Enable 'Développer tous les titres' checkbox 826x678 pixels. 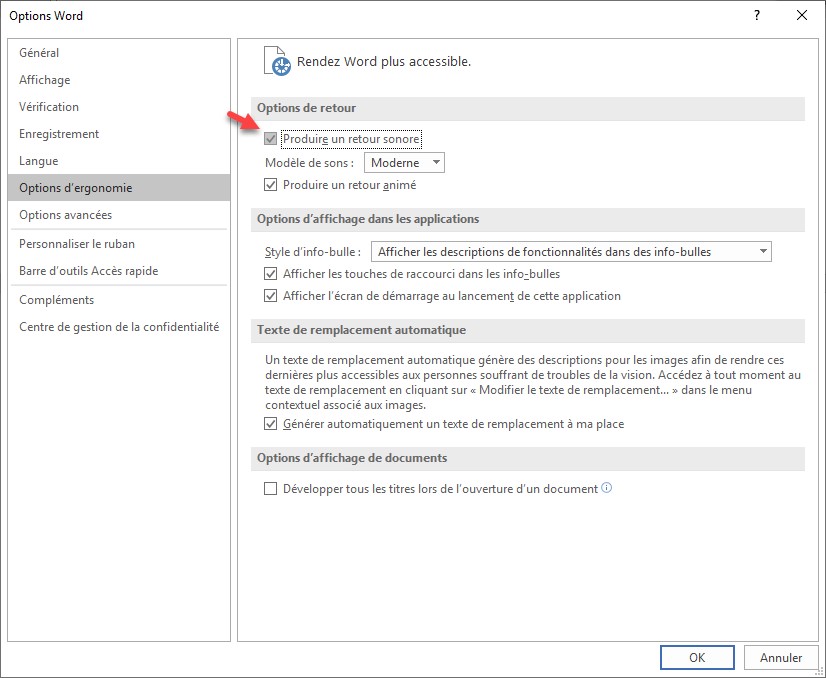click(270, 489)
